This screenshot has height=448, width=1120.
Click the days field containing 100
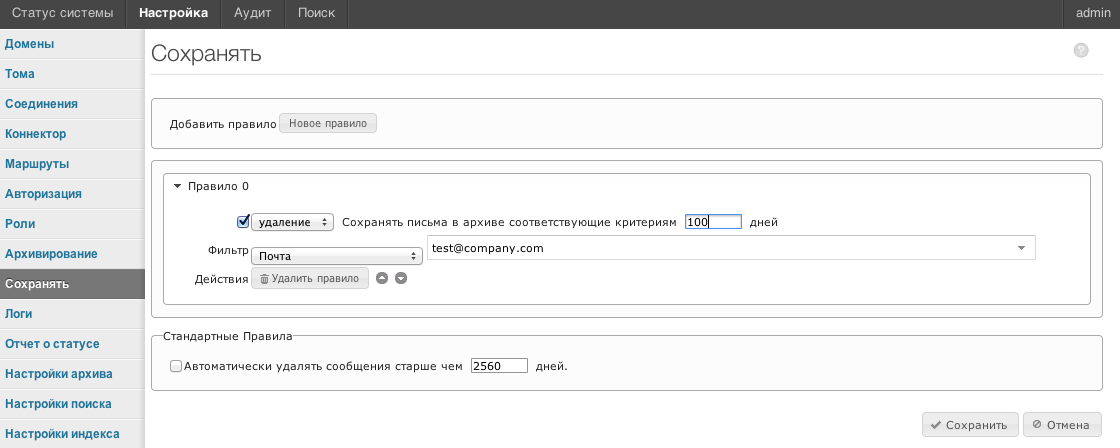[x=713, y=222]
